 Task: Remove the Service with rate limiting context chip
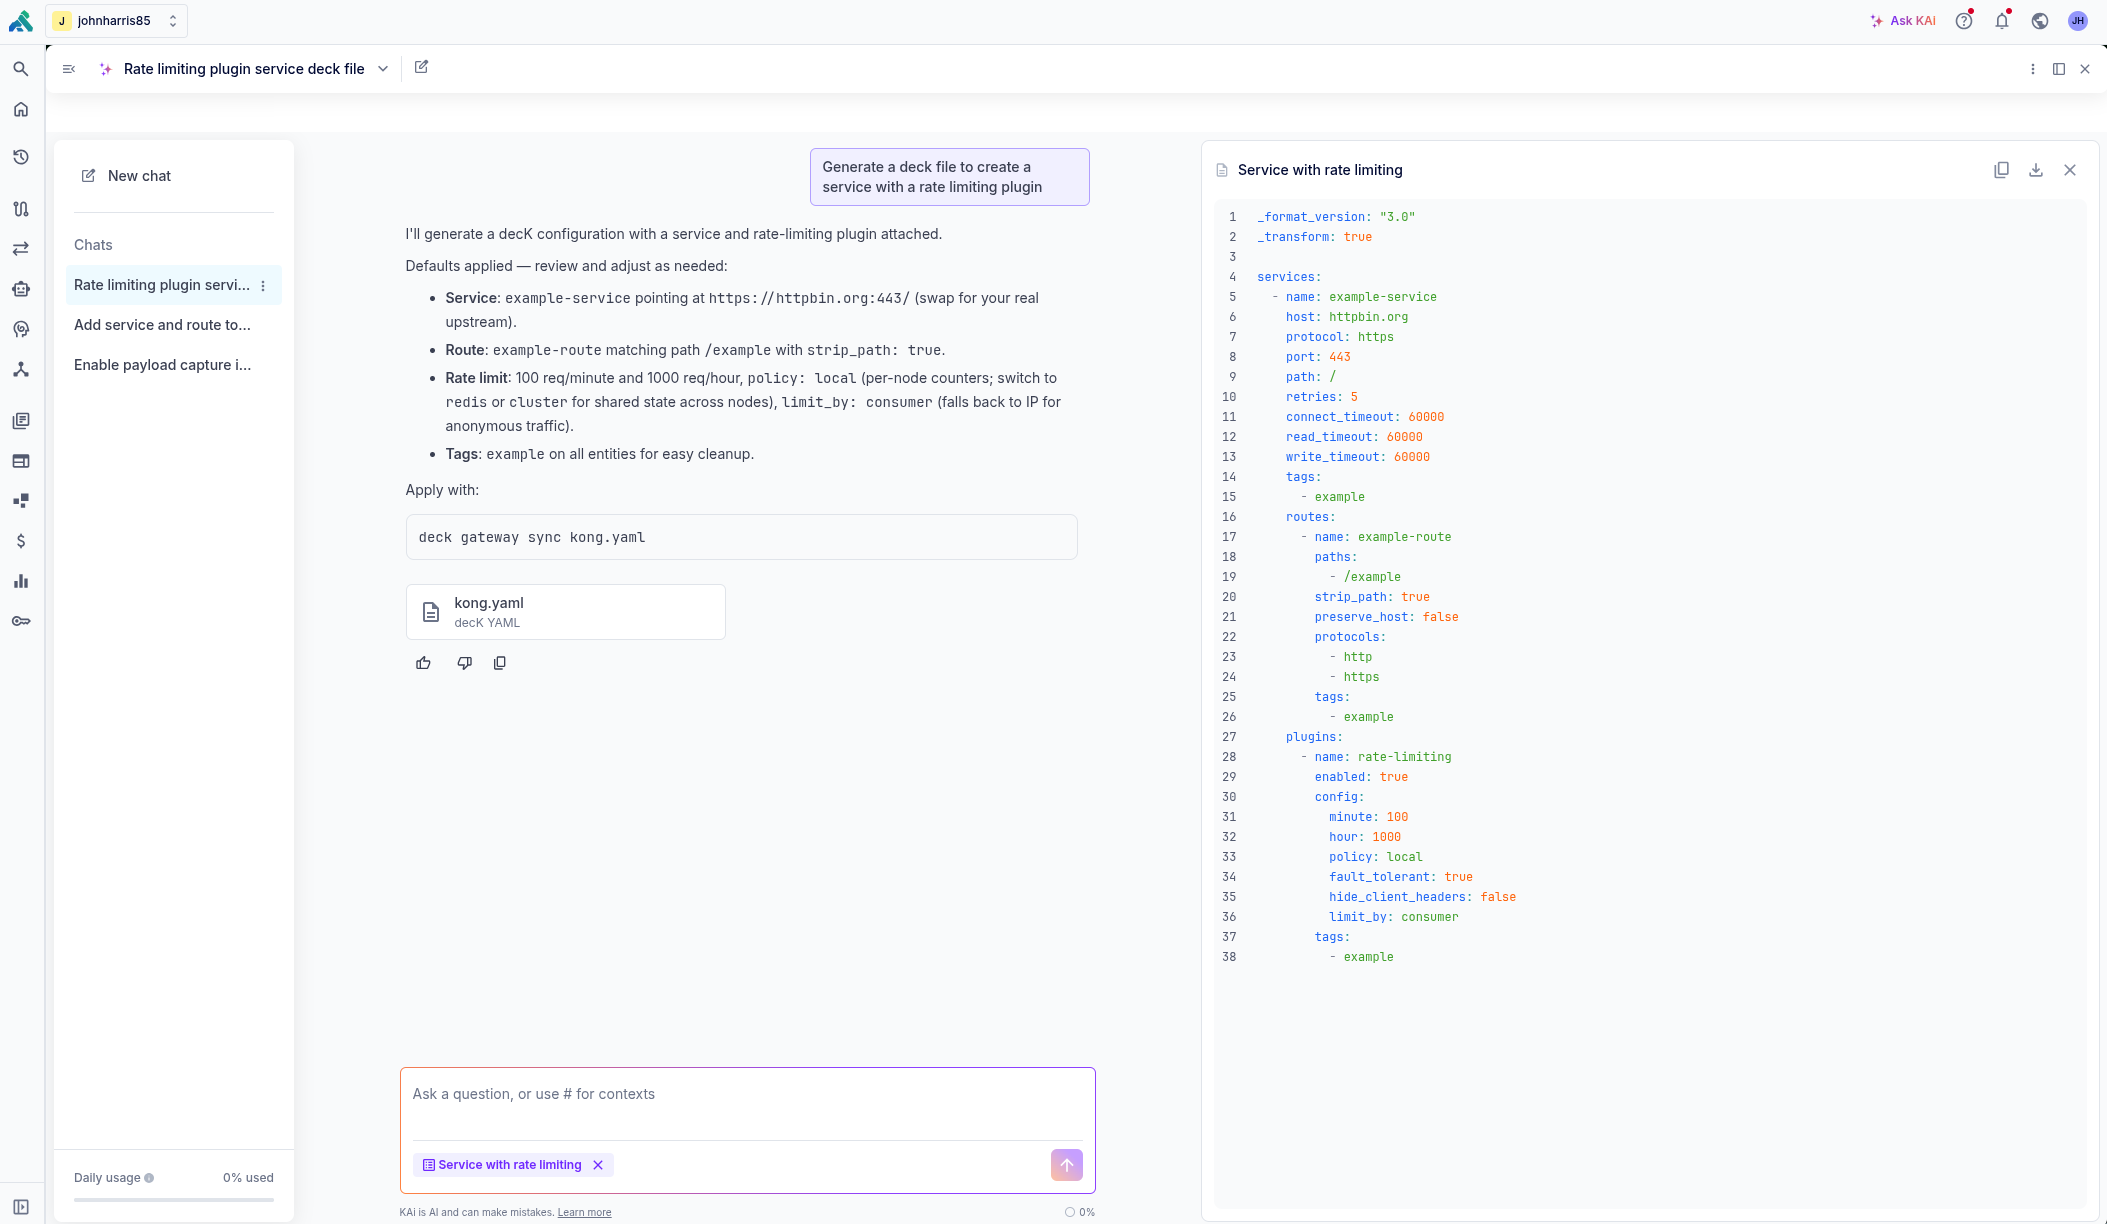598,1165
